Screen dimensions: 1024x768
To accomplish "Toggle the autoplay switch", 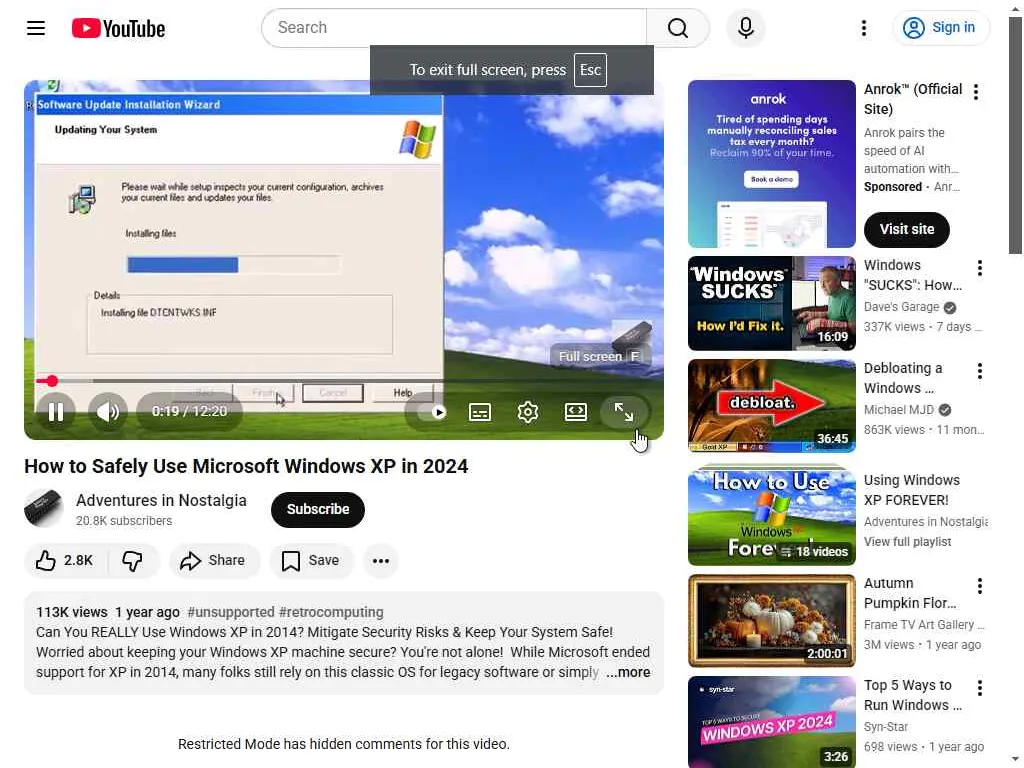I will point(432,412).
